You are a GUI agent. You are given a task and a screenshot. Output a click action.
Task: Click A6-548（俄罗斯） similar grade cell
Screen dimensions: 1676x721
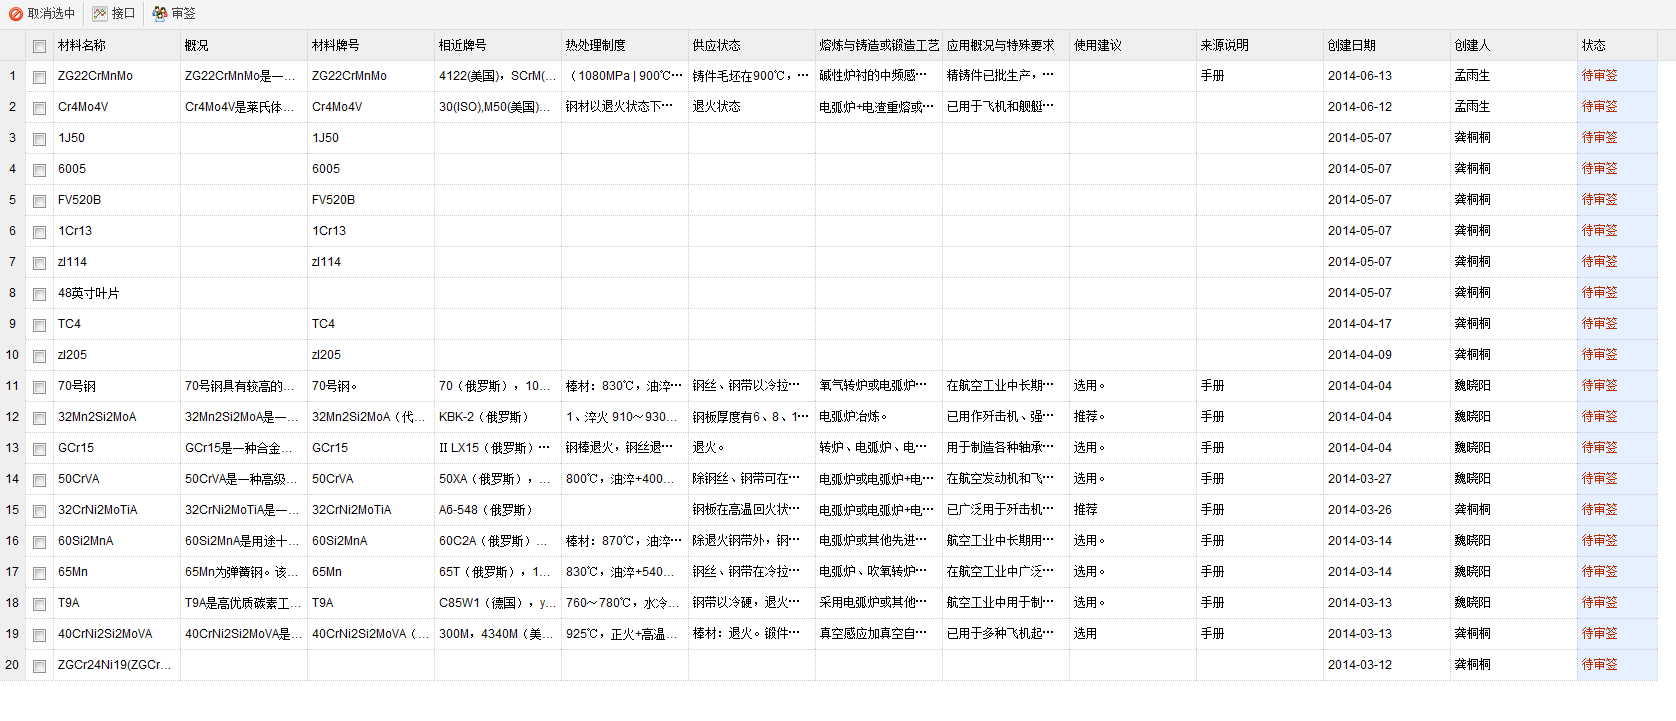pos(497,510)
